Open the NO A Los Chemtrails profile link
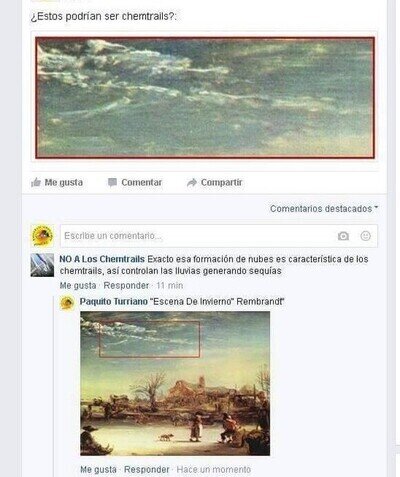This screenshot has width=400, height=477. [102, 259]
